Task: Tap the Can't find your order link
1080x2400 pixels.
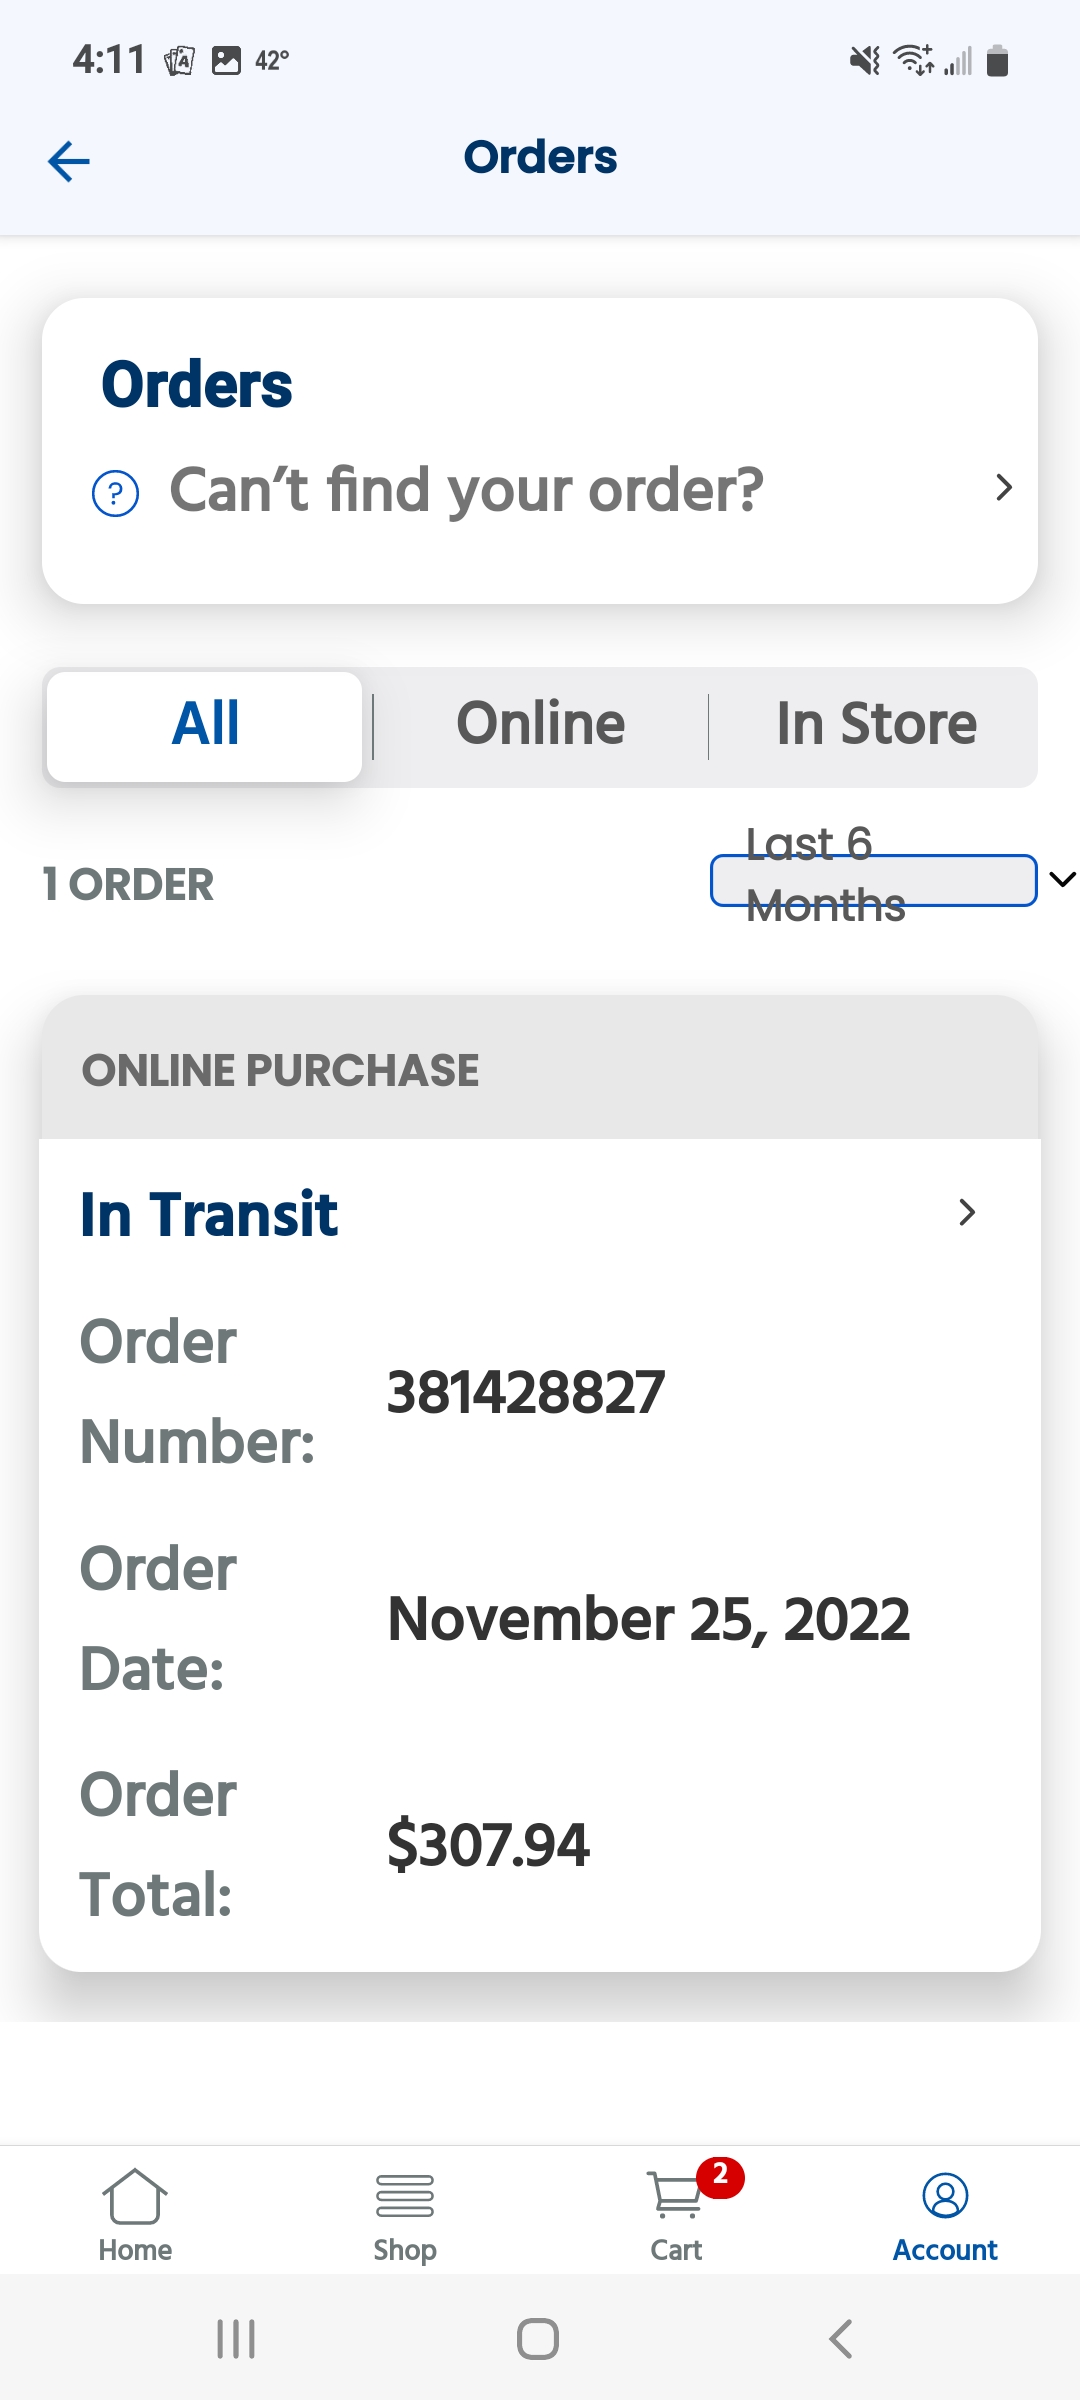Action: pos(466,490)
